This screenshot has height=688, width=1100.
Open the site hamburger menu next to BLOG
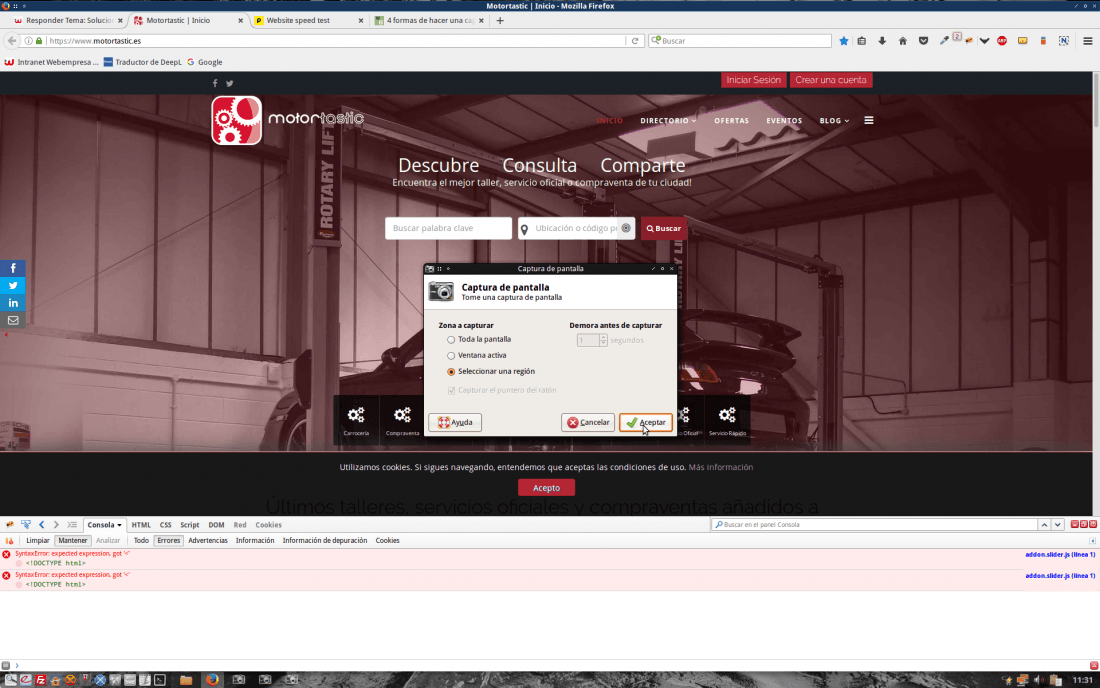pyautogui.click(x=868, y=120)
